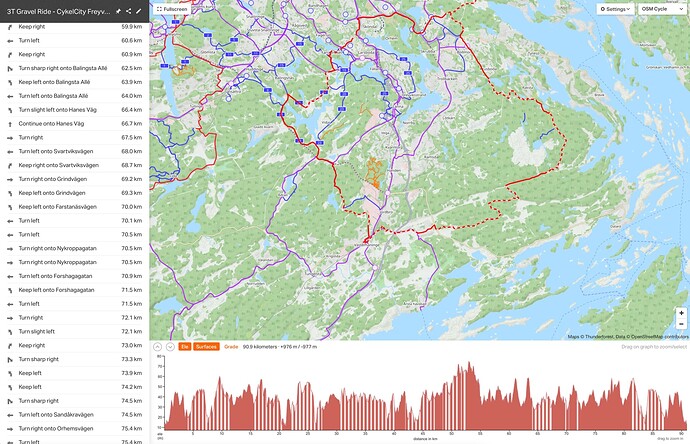Select Keep left onto Balingsta Allé
Screen dimensions: 690x444
click(74, 82)
